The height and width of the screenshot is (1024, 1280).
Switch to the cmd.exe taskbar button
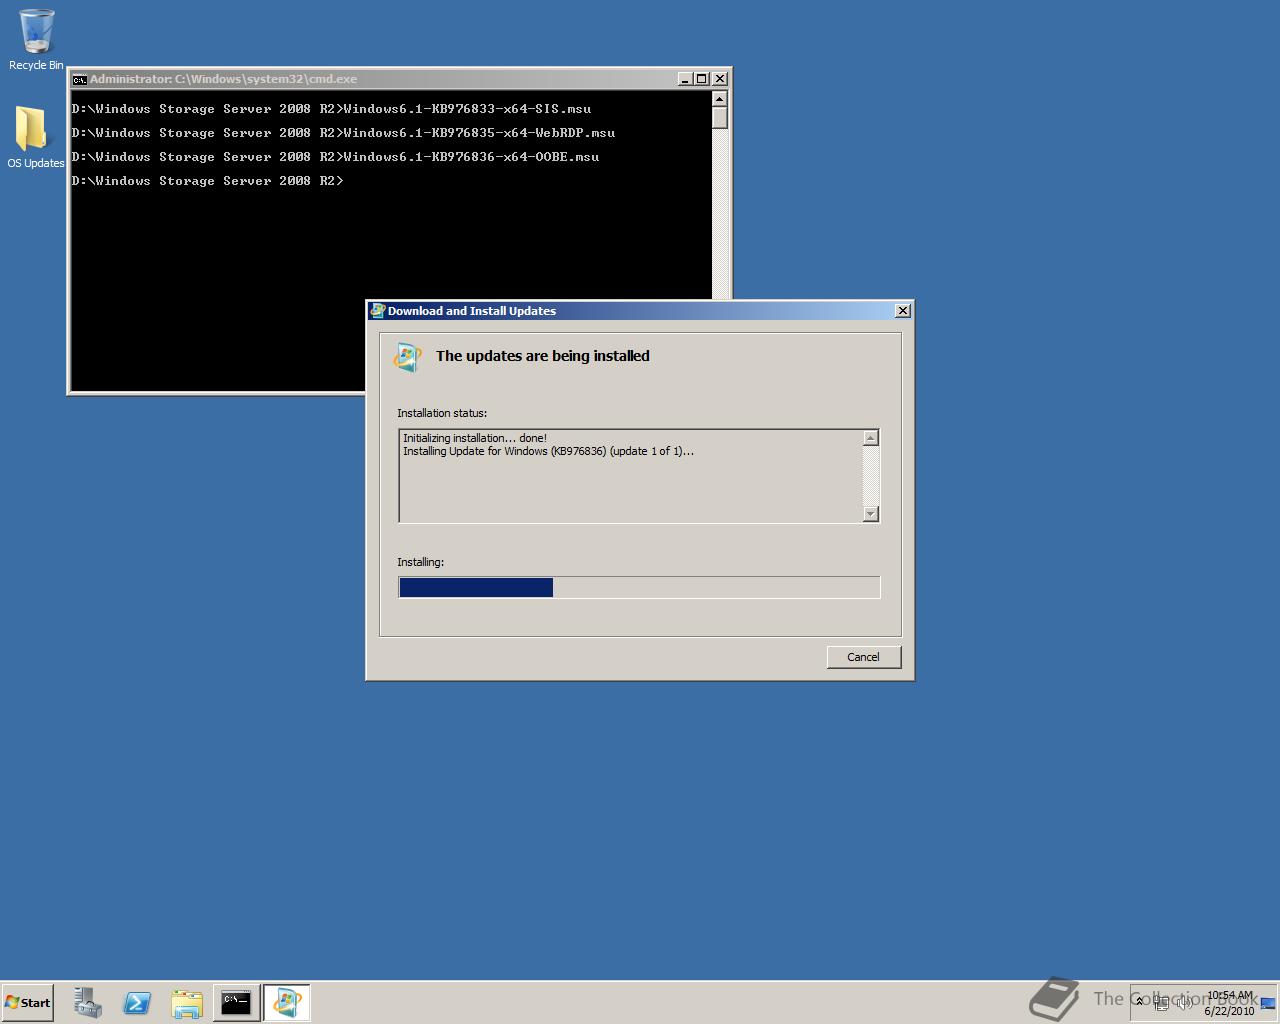tap(236, 1002)
